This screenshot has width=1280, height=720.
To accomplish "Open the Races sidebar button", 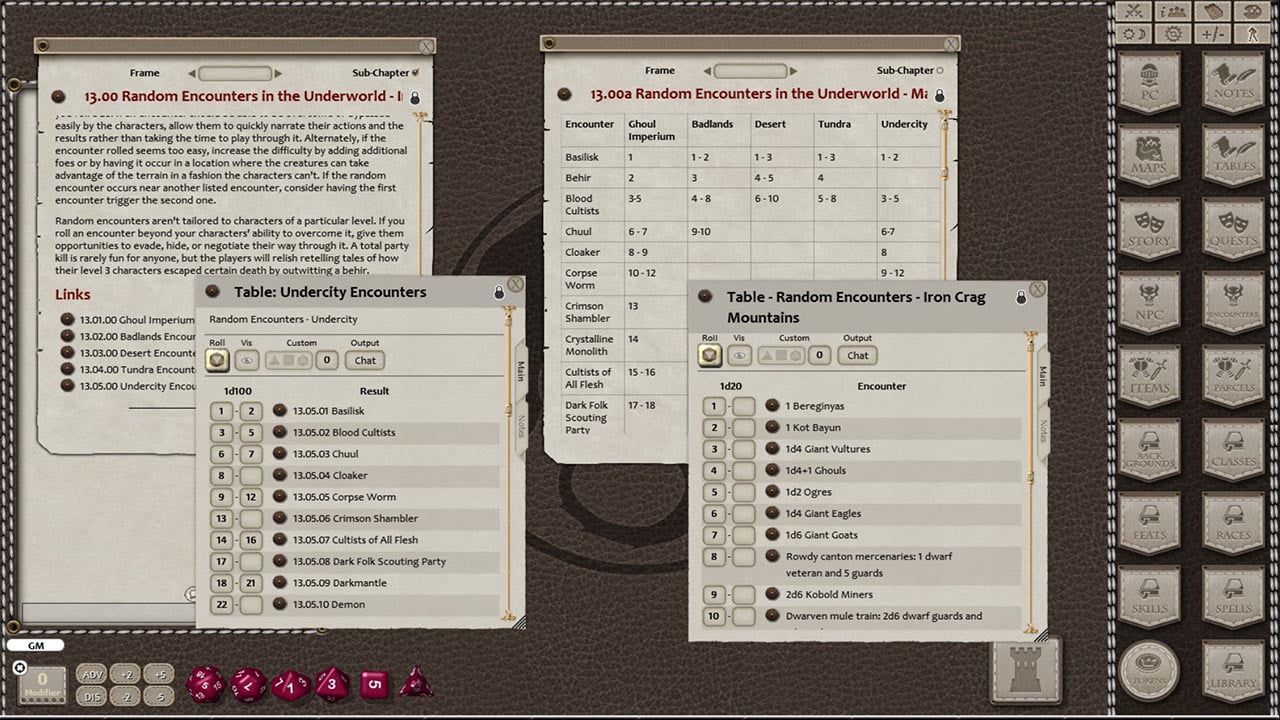I will [1233, 524].
